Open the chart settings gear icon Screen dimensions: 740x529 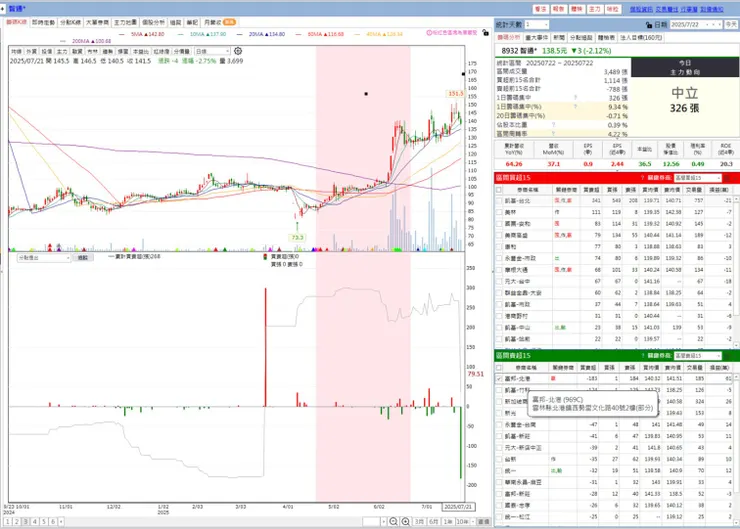coord(238,51)
